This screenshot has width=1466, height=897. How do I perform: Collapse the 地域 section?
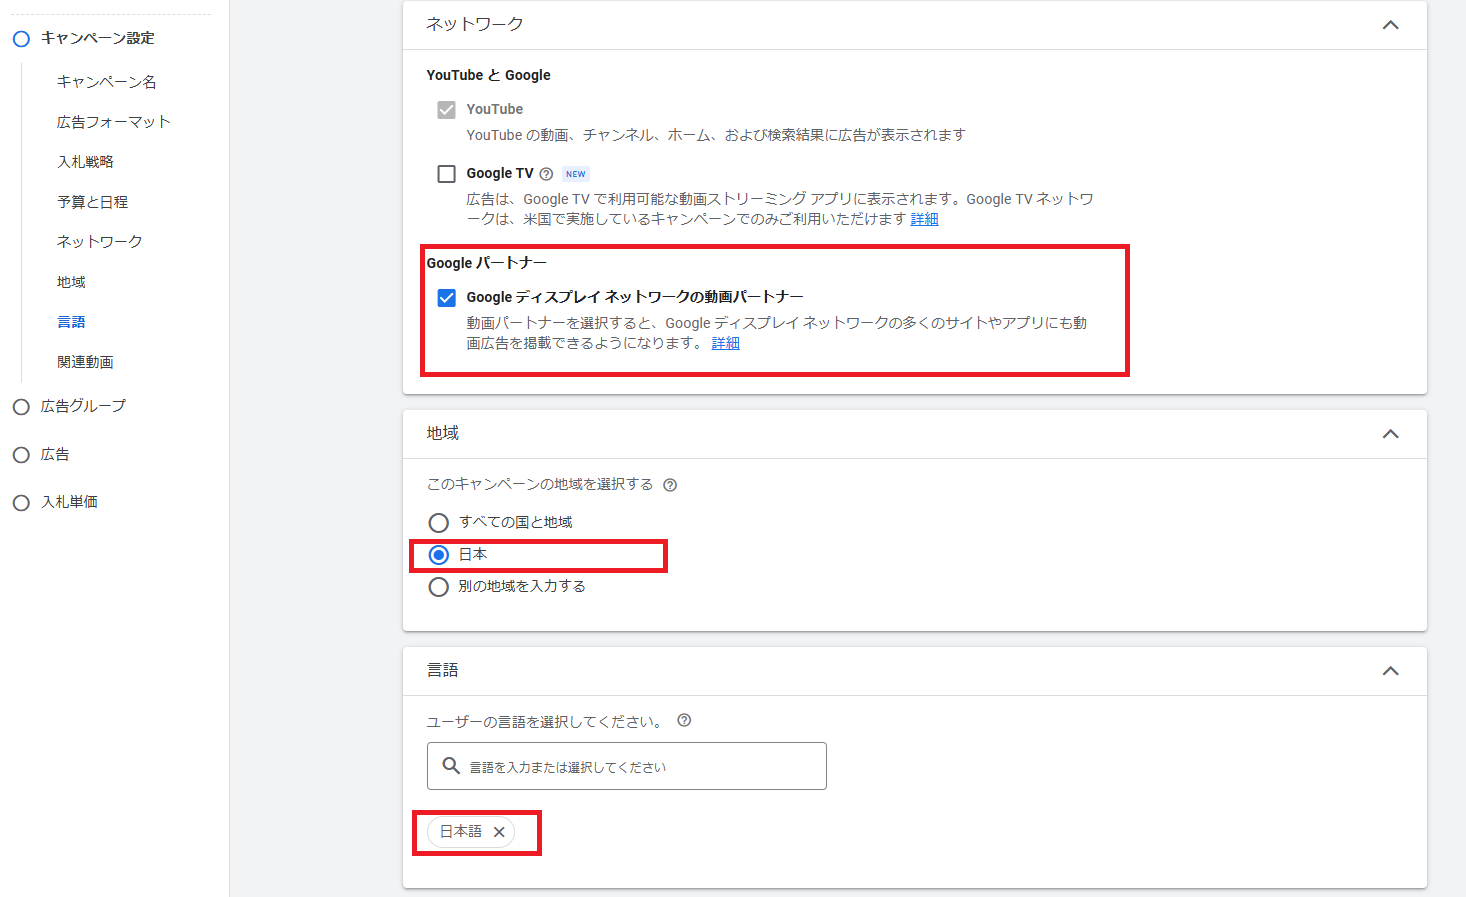(x=1390, y=434)
